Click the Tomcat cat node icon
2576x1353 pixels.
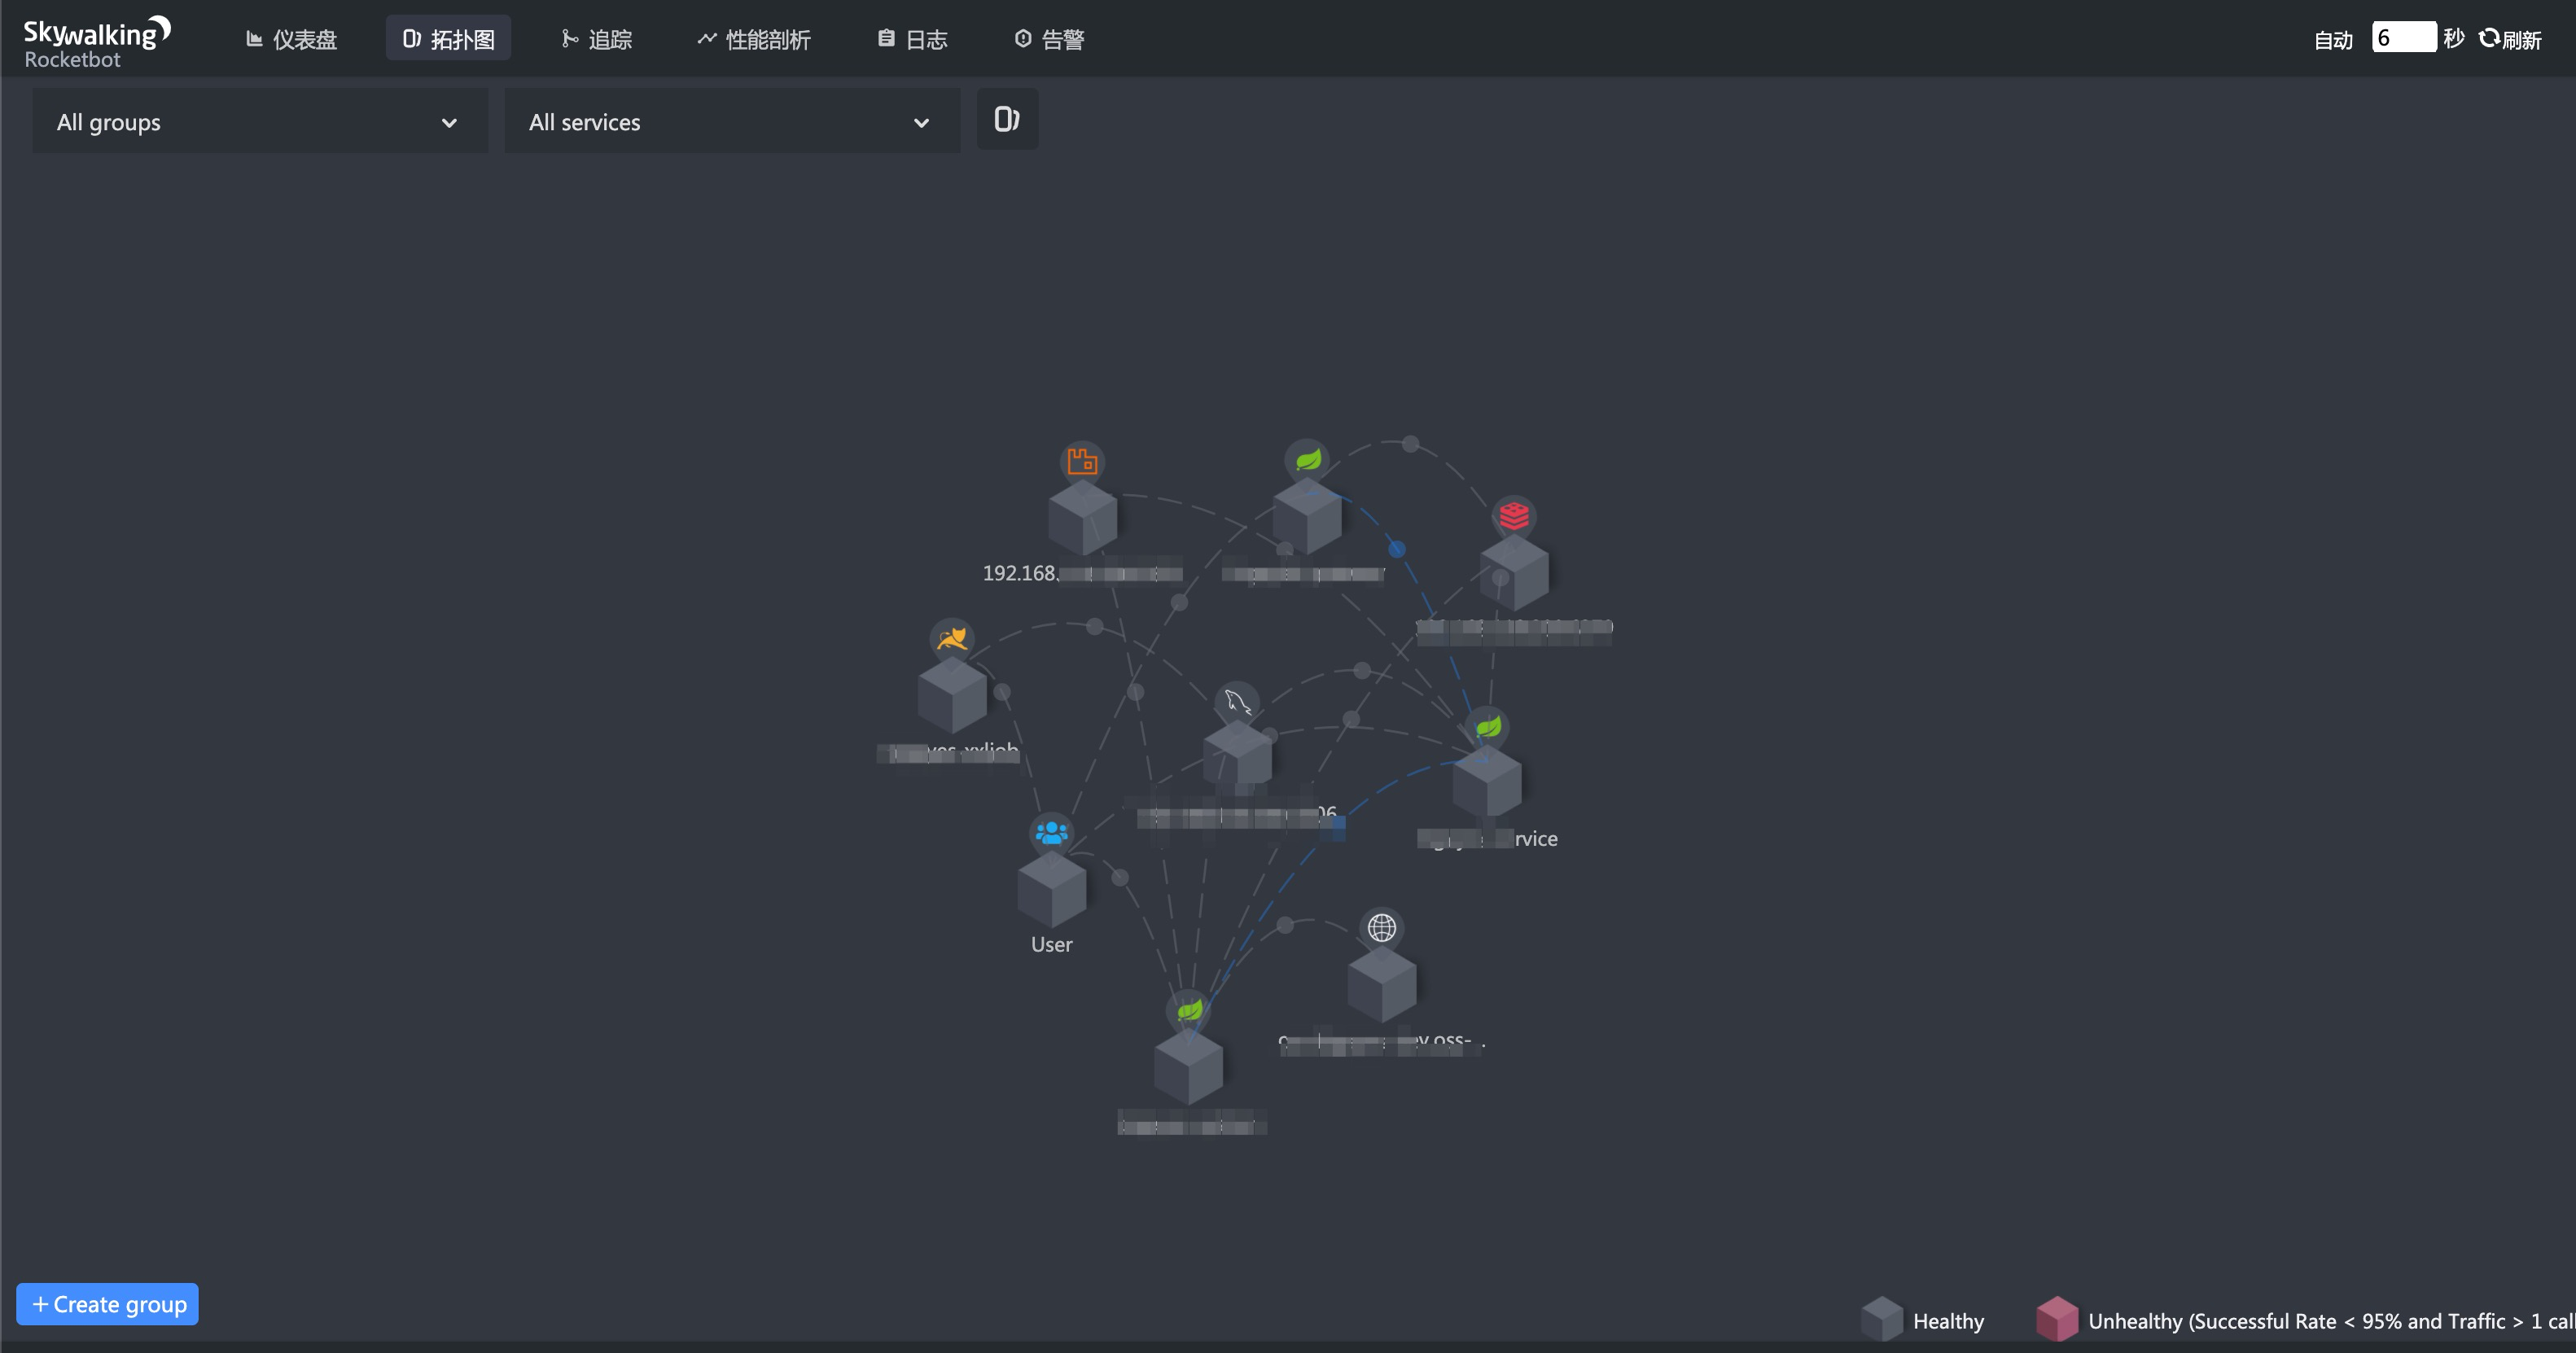point(952,638)
